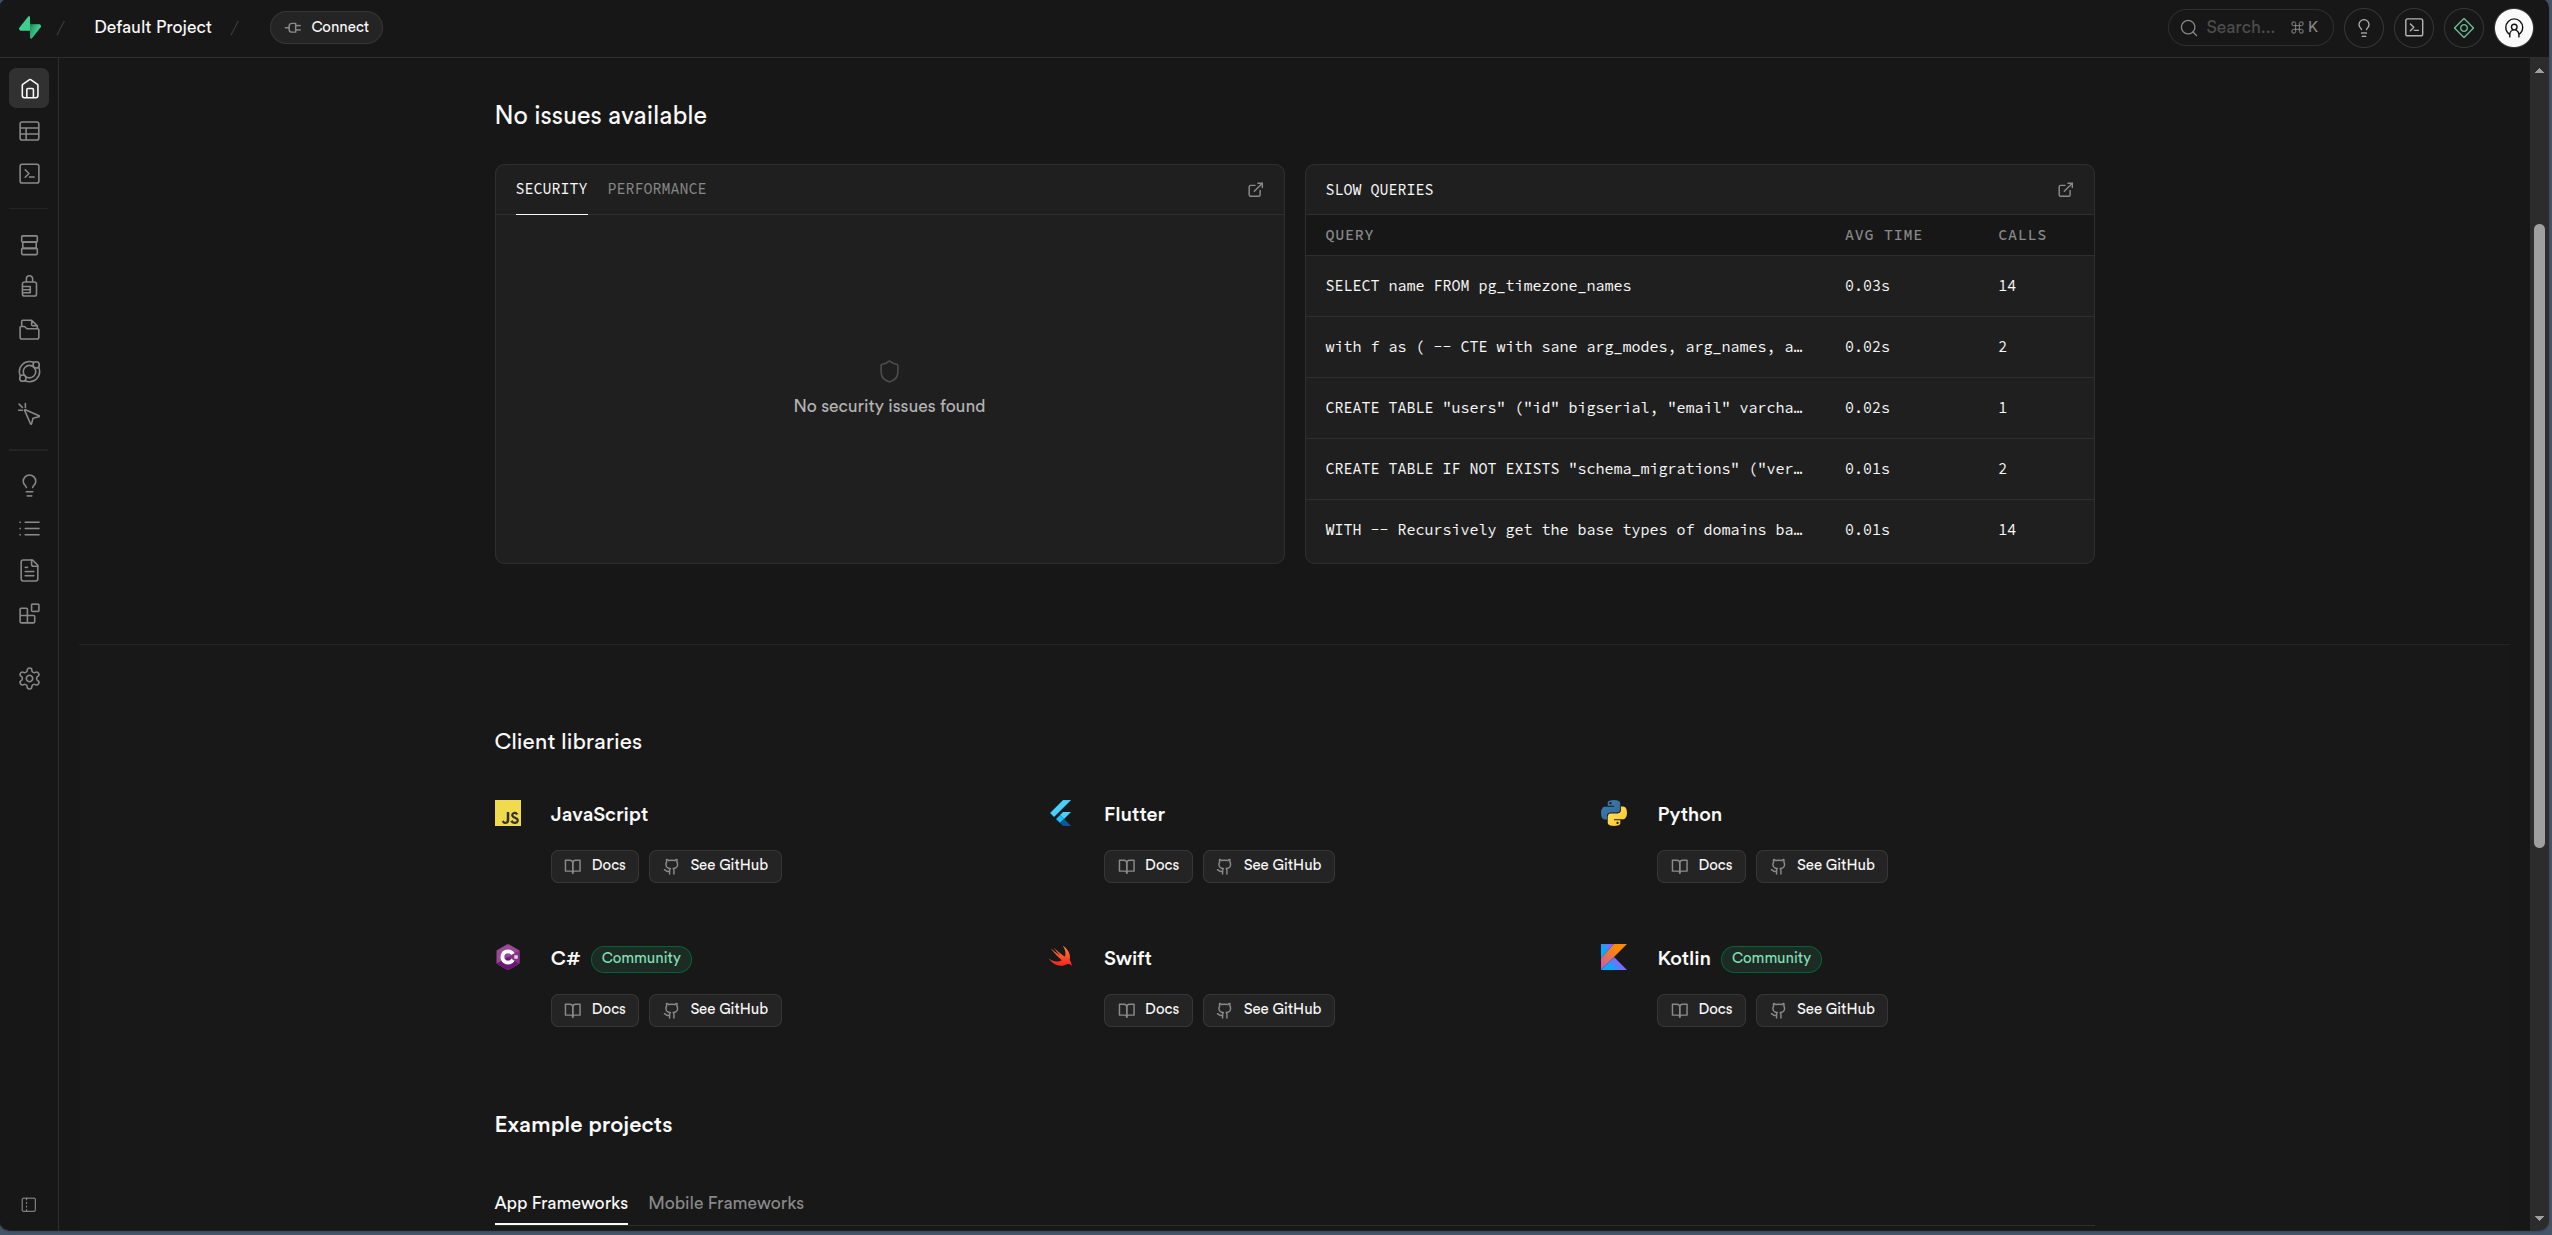Screen dimensions: 2552x1235
Task: Toggle the sidebar collapse control
Action: [29, 1205]
